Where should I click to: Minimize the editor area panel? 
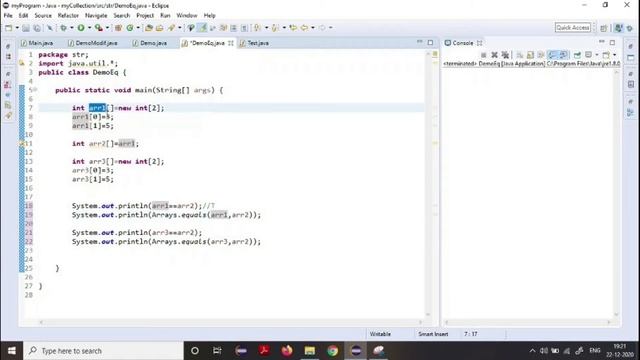pyautogui.click(x=420, y=42)
